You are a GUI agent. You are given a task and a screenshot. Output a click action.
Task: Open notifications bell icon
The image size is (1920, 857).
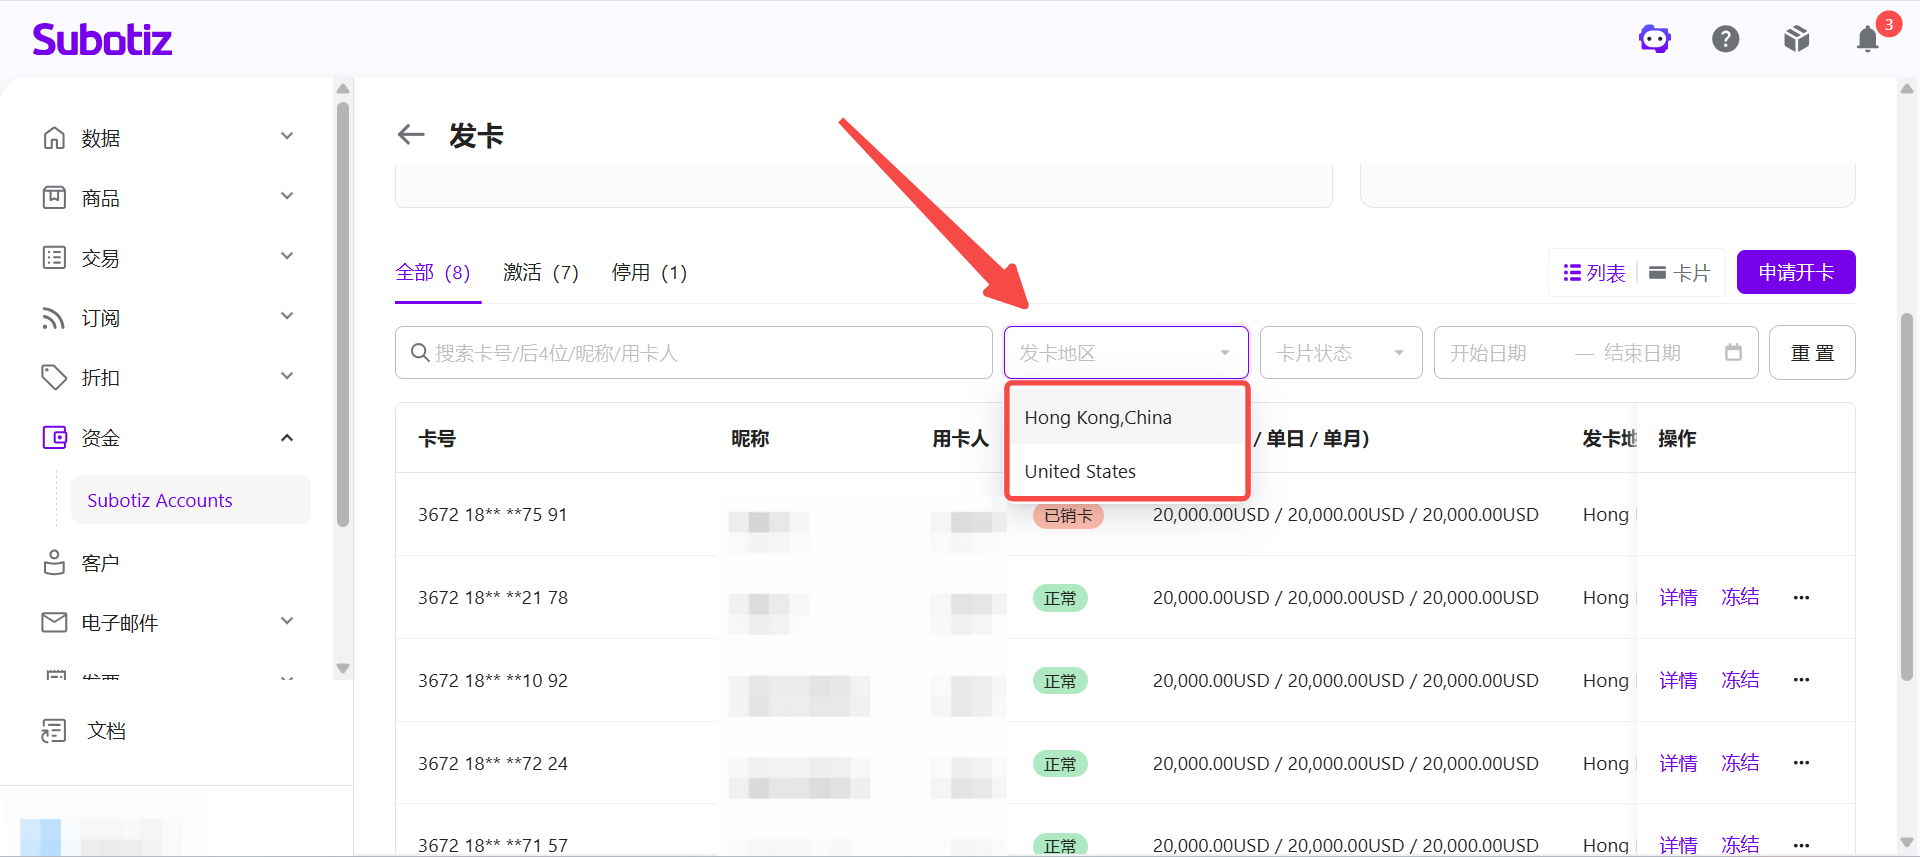1868,39
